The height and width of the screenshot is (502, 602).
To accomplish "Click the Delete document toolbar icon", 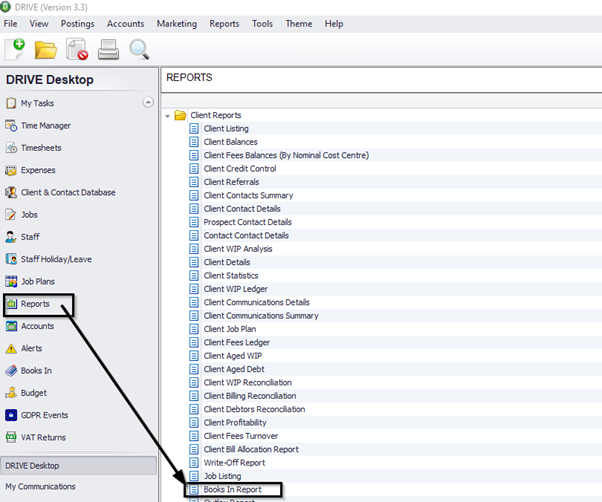I will [77, 49].
